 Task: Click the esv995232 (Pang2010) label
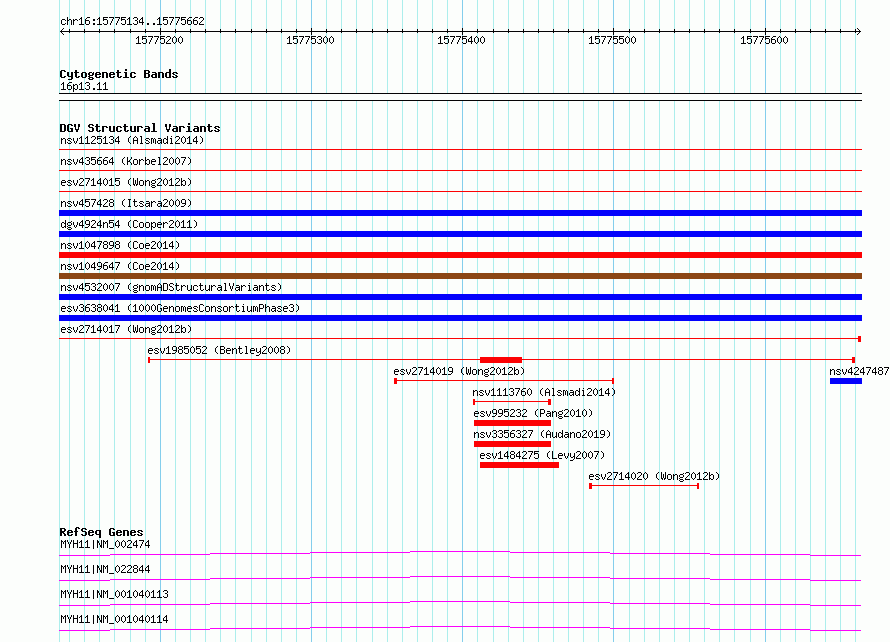pyautogui.click(x=533, y=413)
